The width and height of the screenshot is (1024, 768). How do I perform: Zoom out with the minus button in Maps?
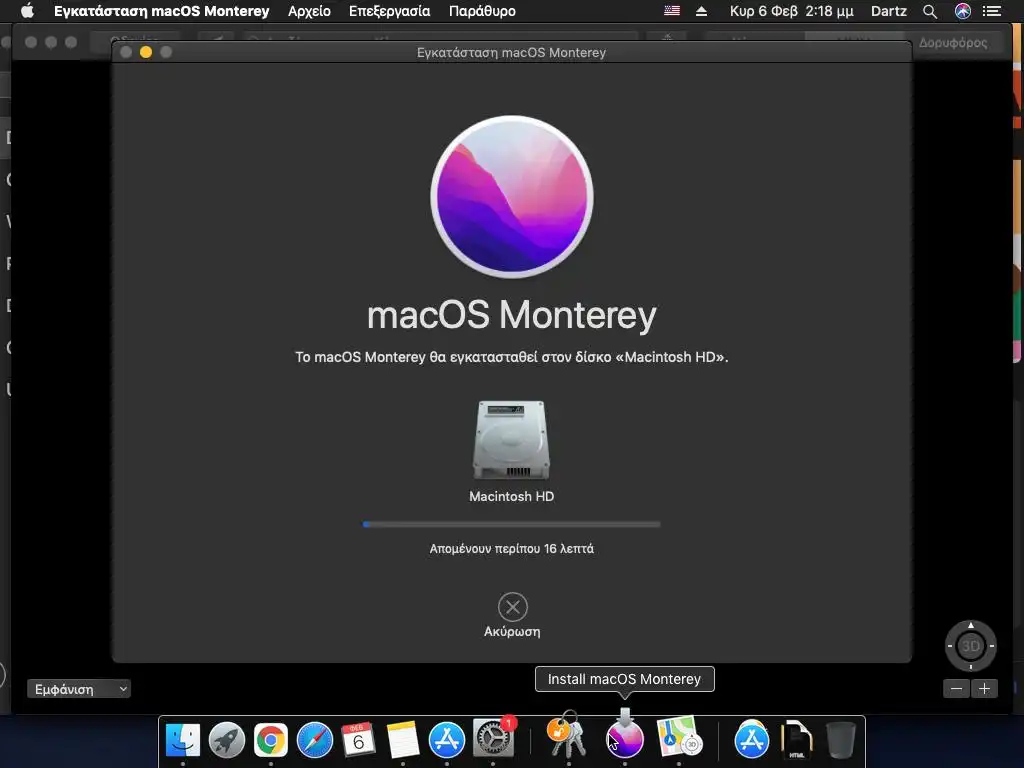[956, 688]
